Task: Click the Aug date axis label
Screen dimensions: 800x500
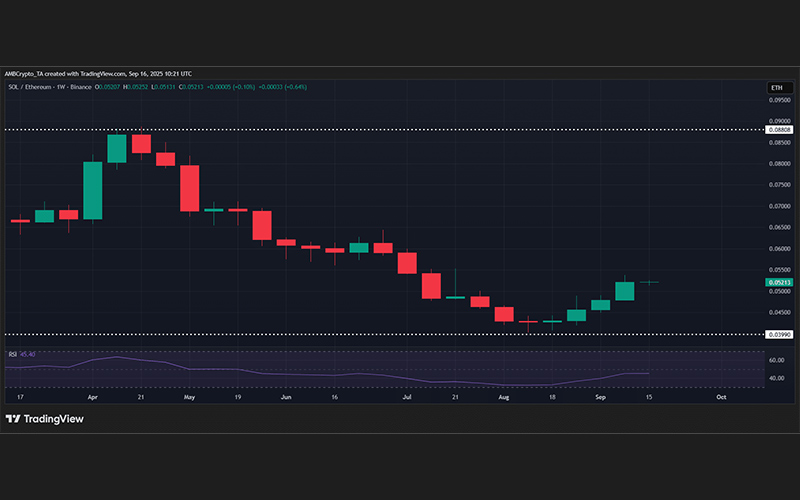Action: pos(504,397)
